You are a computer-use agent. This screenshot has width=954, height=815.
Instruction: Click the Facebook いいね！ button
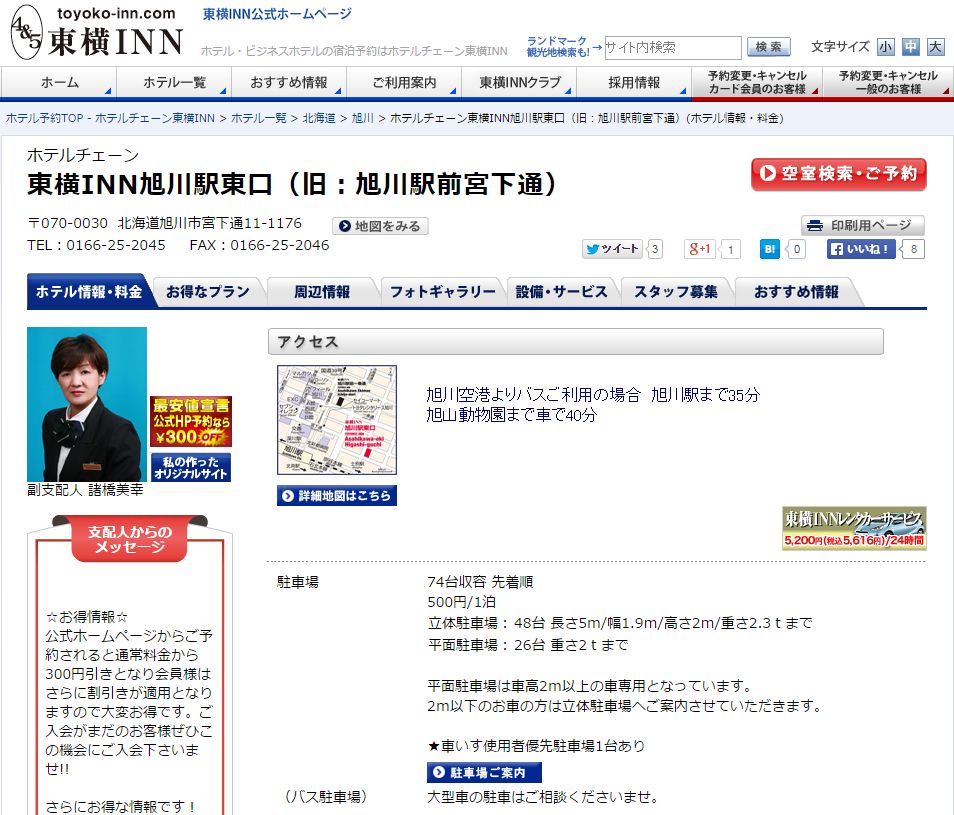[x=861, y=249]
